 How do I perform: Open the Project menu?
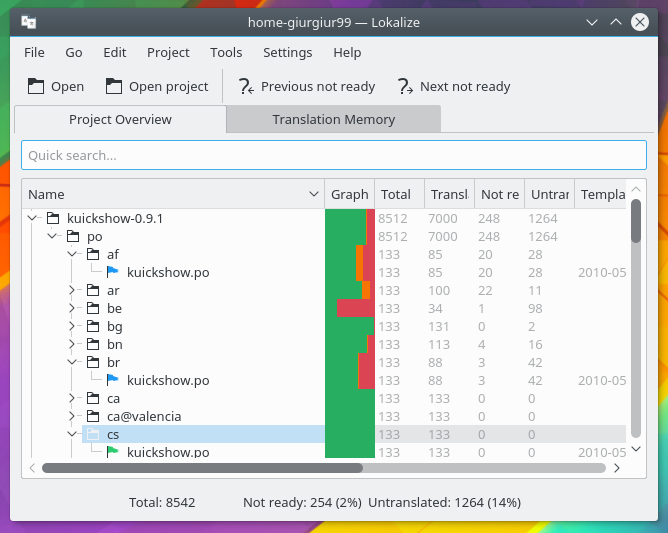[x=168, y=52]
